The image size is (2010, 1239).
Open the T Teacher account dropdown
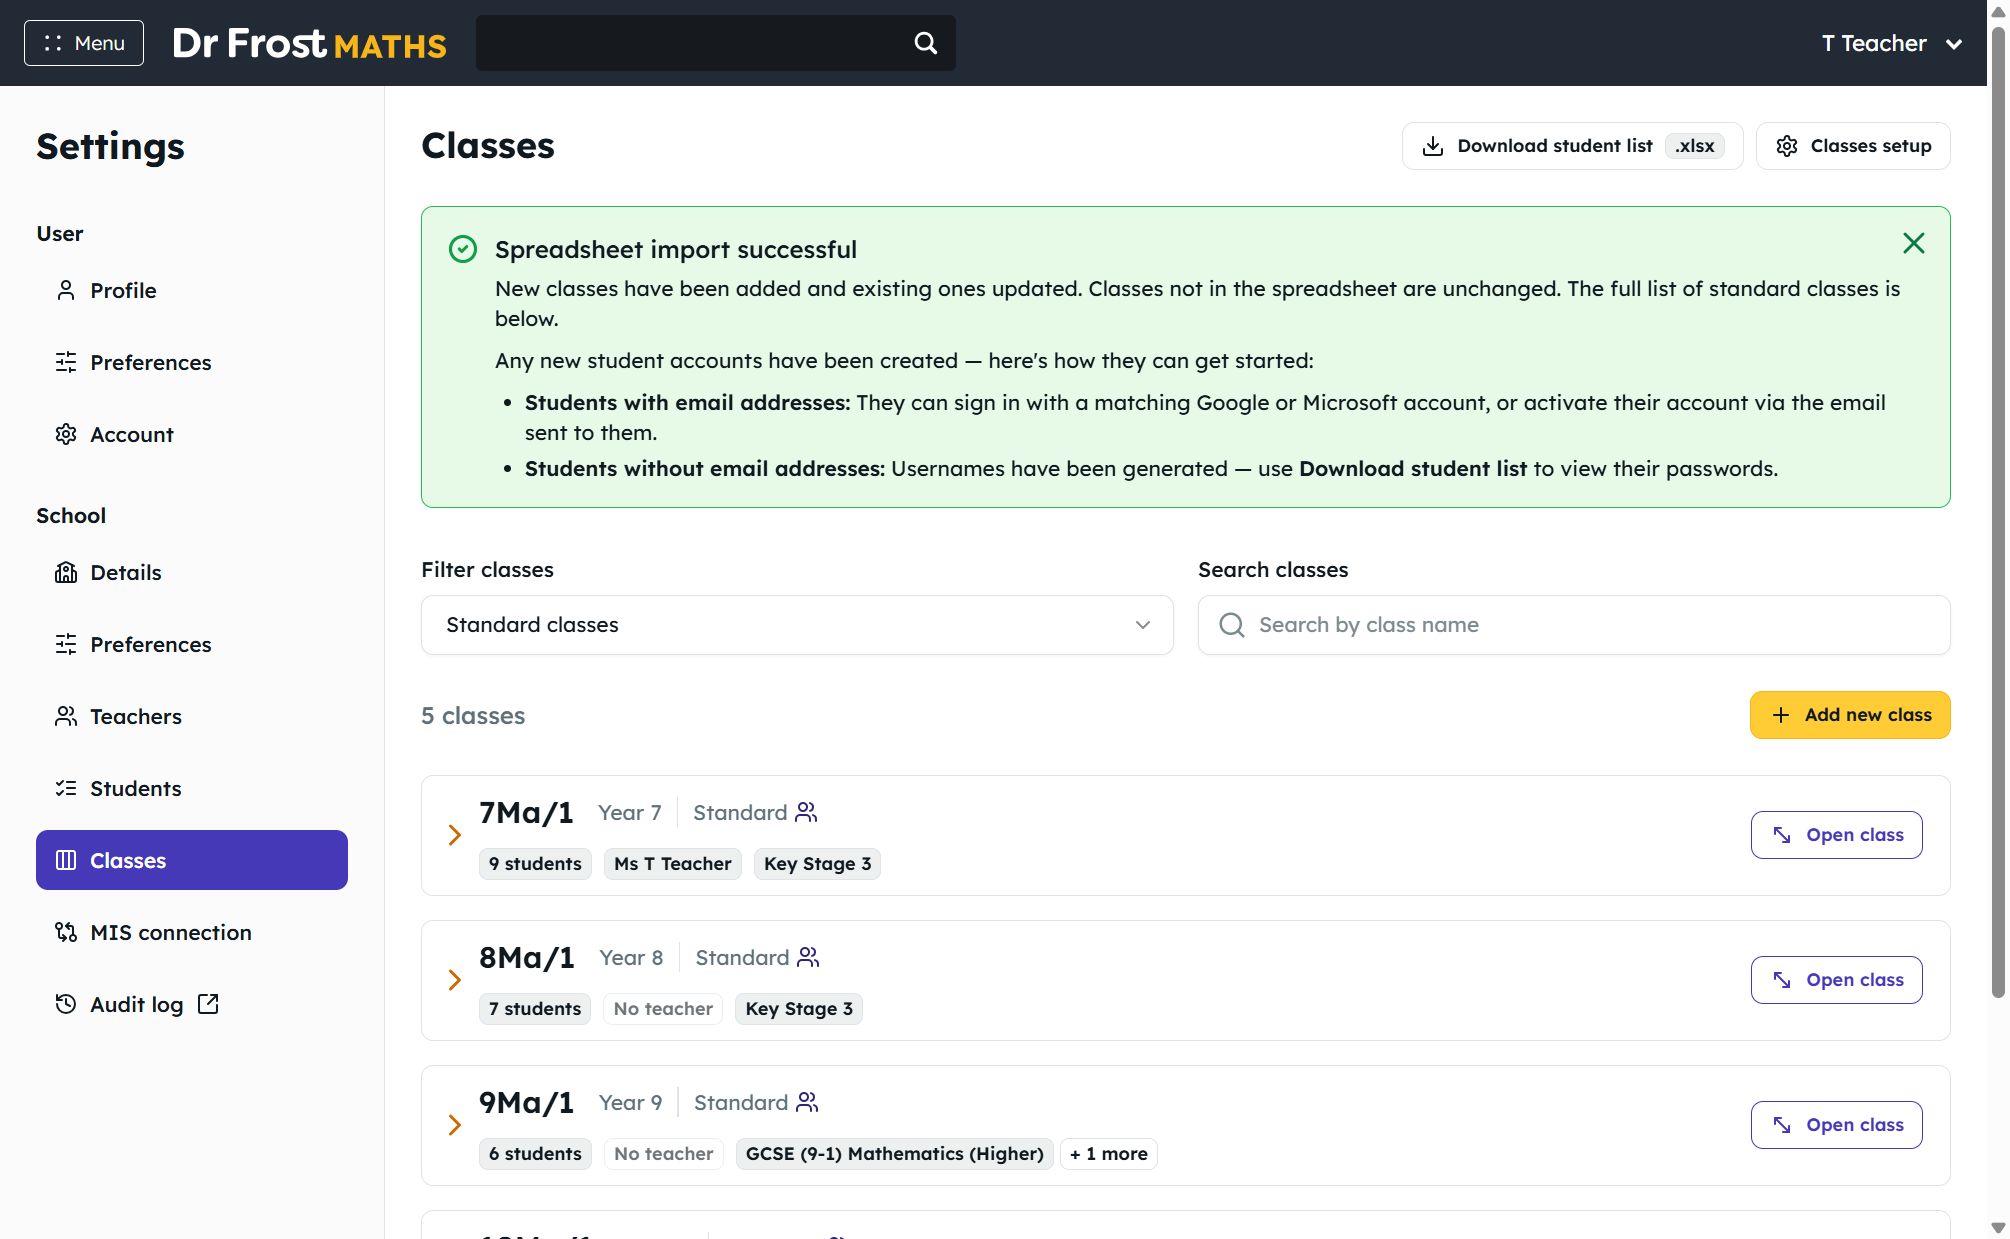point(1892,43)
